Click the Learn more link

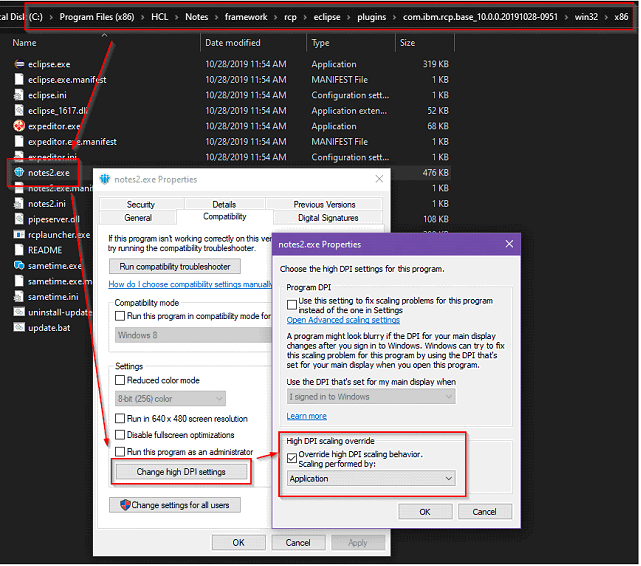tap(307, 416)
